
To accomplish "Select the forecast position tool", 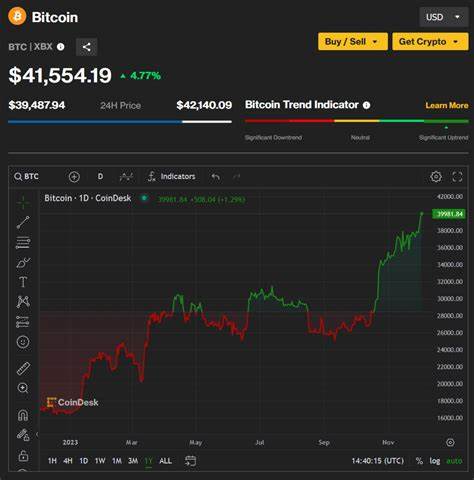I will click(23, 322).
